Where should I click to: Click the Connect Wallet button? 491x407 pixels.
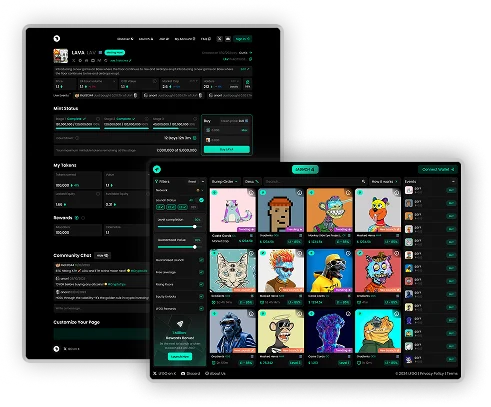point(437,170)
